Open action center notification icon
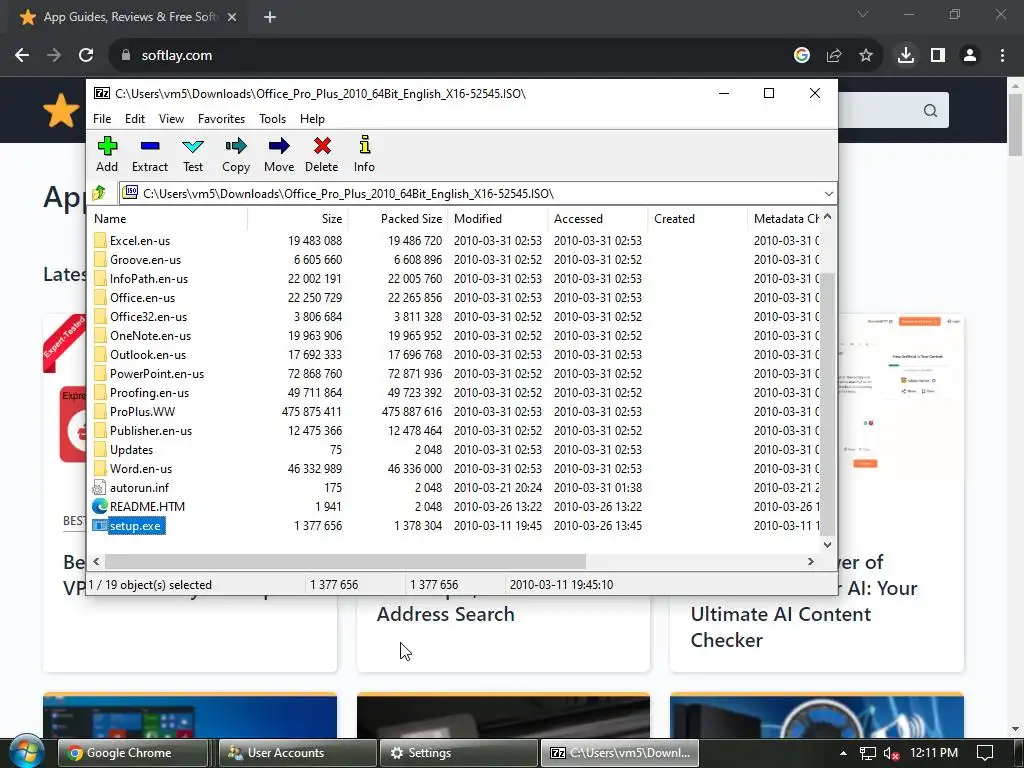Screen dimensions: 1024x768 tap(985, 753)
